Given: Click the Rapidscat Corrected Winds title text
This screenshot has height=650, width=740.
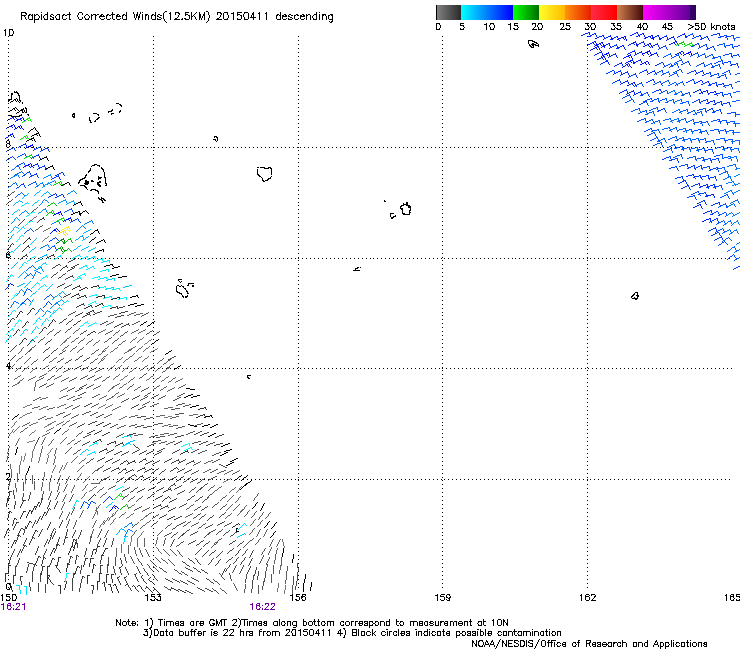Looking at the screenshot, I should 177,17.
